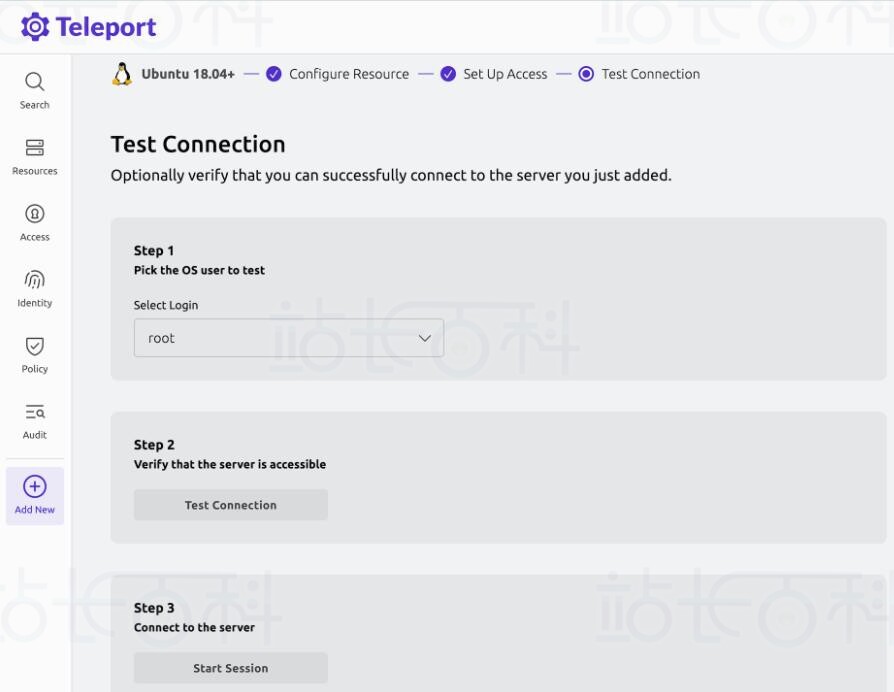Open the Identity fingerprint icon
Viewport: 894px width, 692px height.
coord(35,280)
